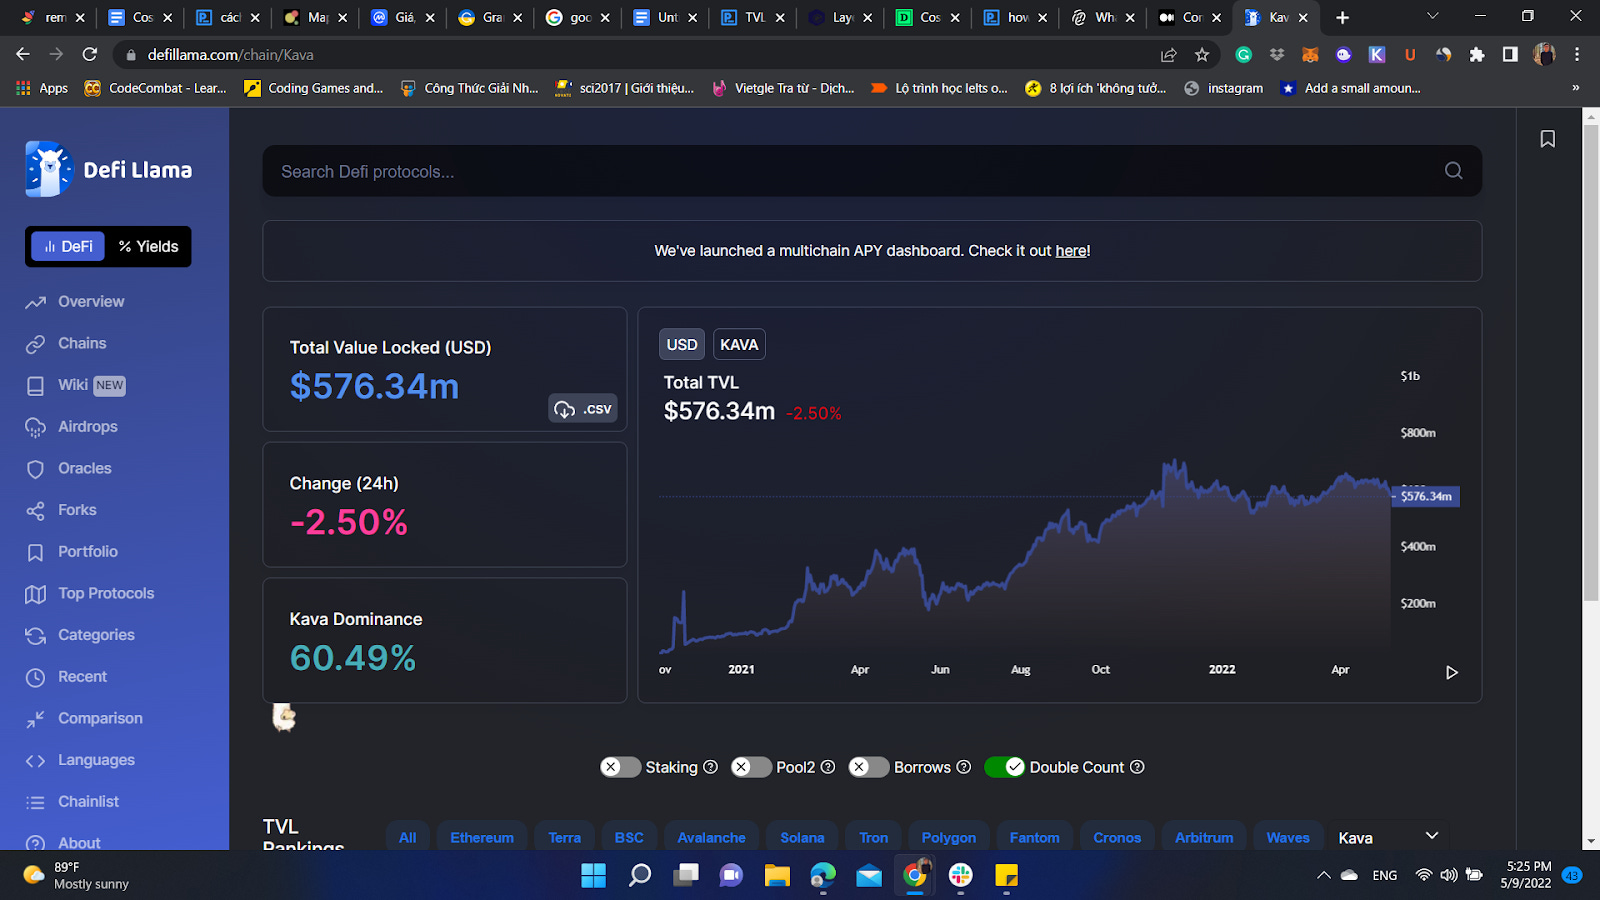Open the About link in sidebar
Screen dimensions: 1600x900
click(79, 843)
